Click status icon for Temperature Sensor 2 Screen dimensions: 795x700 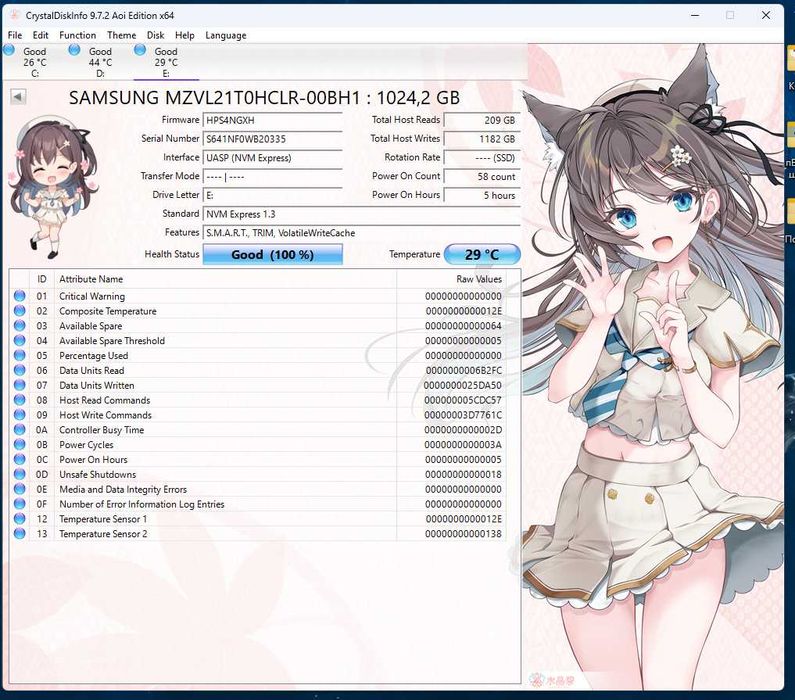20,533
